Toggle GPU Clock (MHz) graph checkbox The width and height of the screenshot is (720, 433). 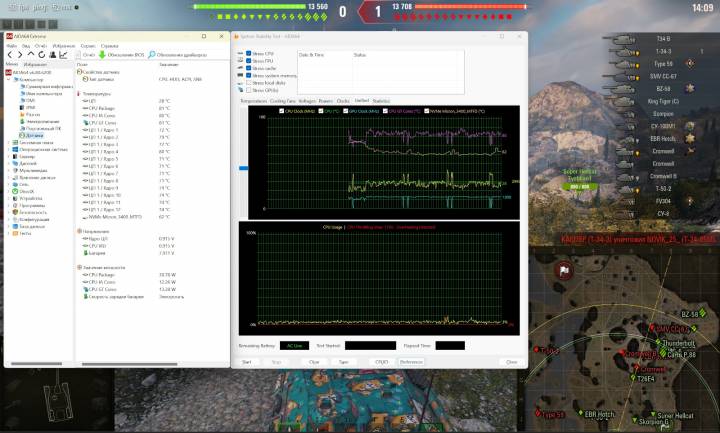click(345, 111)
